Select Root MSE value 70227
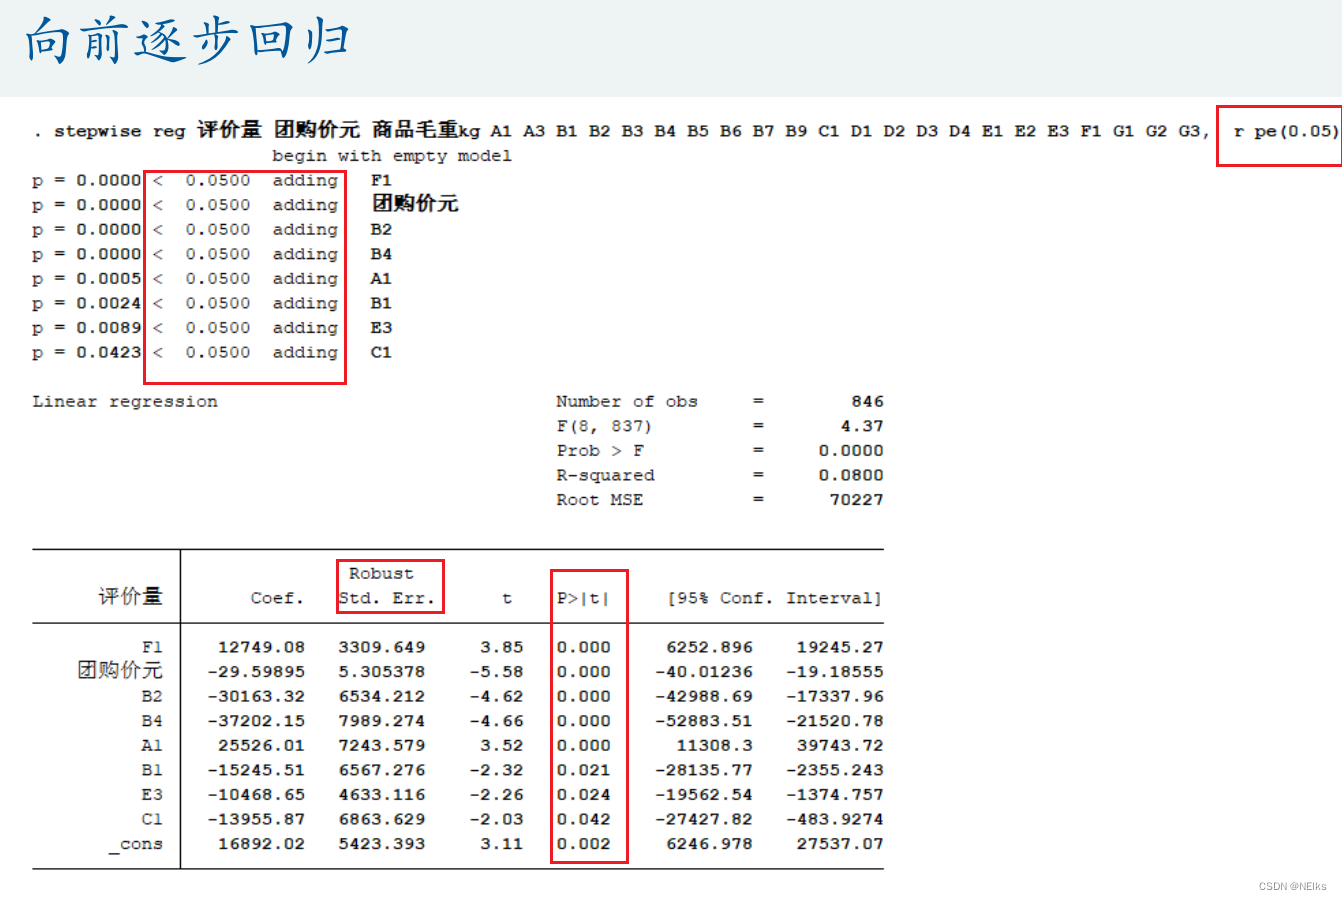The height and width of the screenshot is (900, 1342). pos(857,500)
